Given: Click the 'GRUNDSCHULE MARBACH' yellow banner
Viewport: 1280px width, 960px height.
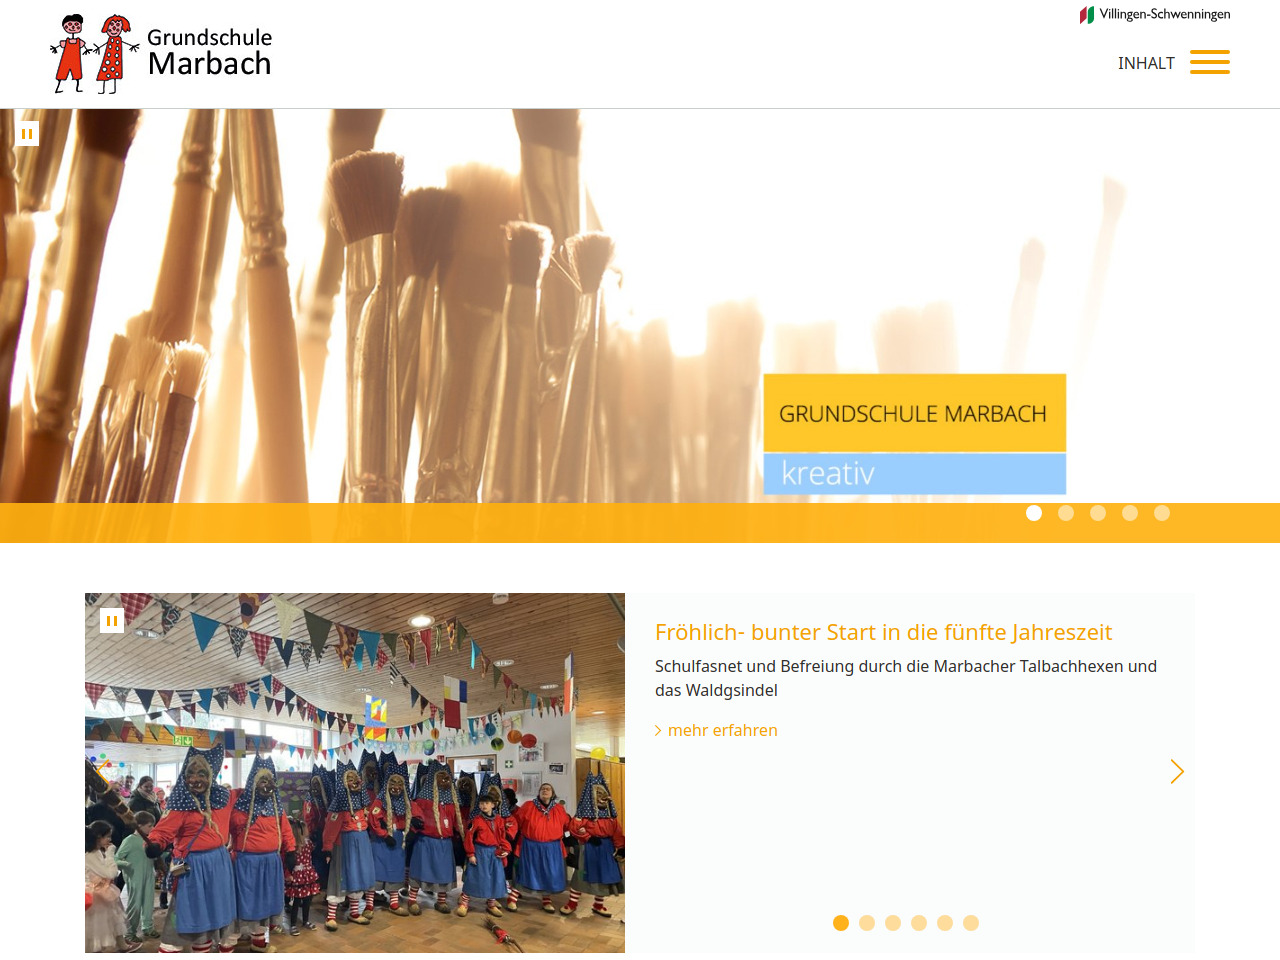Looking at the screenshot, I should 915,413.
